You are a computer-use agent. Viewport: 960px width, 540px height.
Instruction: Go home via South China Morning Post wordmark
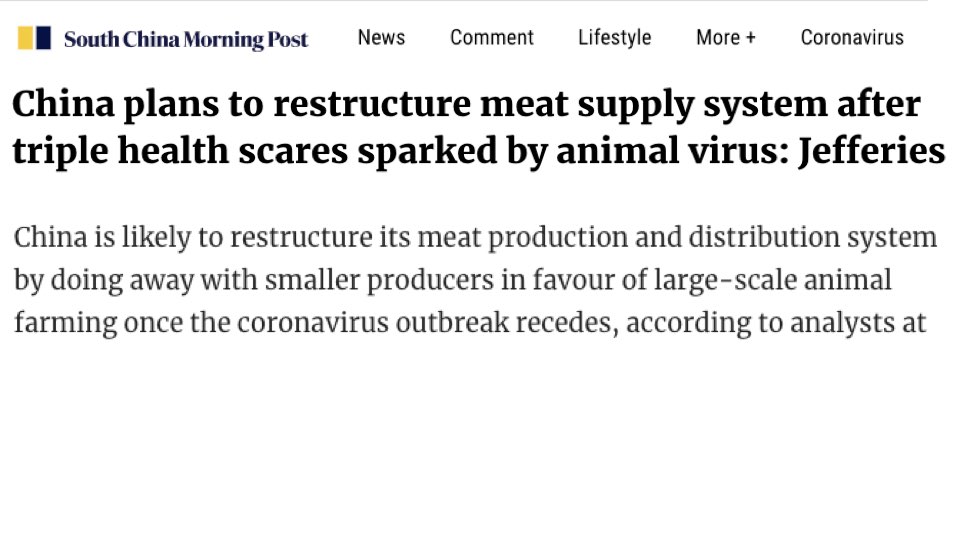(x=186, y=39)
